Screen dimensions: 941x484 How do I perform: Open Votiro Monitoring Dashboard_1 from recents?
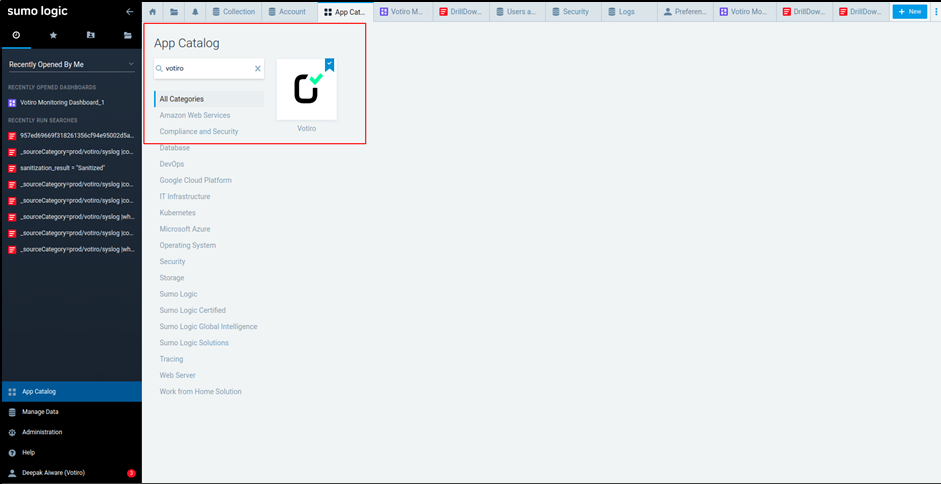[x=62, y=103]
